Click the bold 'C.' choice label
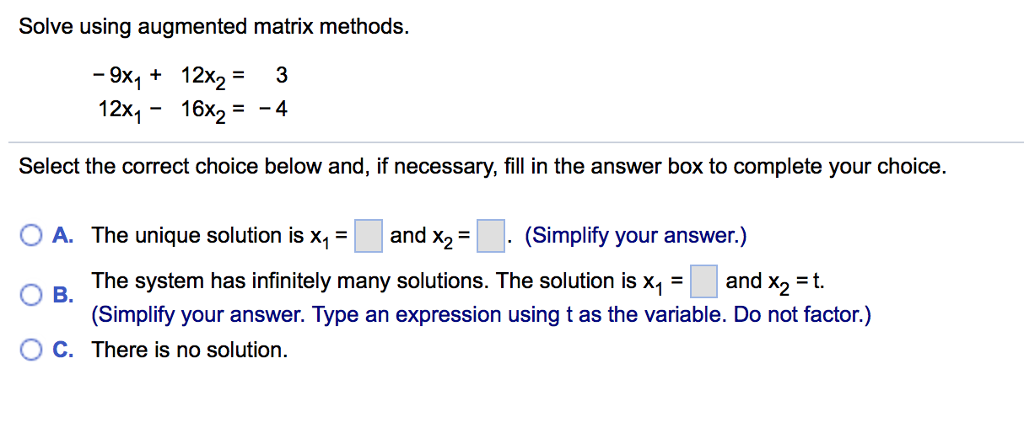The width and height of the screenshot is (1024, 428). click(x=63, y=350)
